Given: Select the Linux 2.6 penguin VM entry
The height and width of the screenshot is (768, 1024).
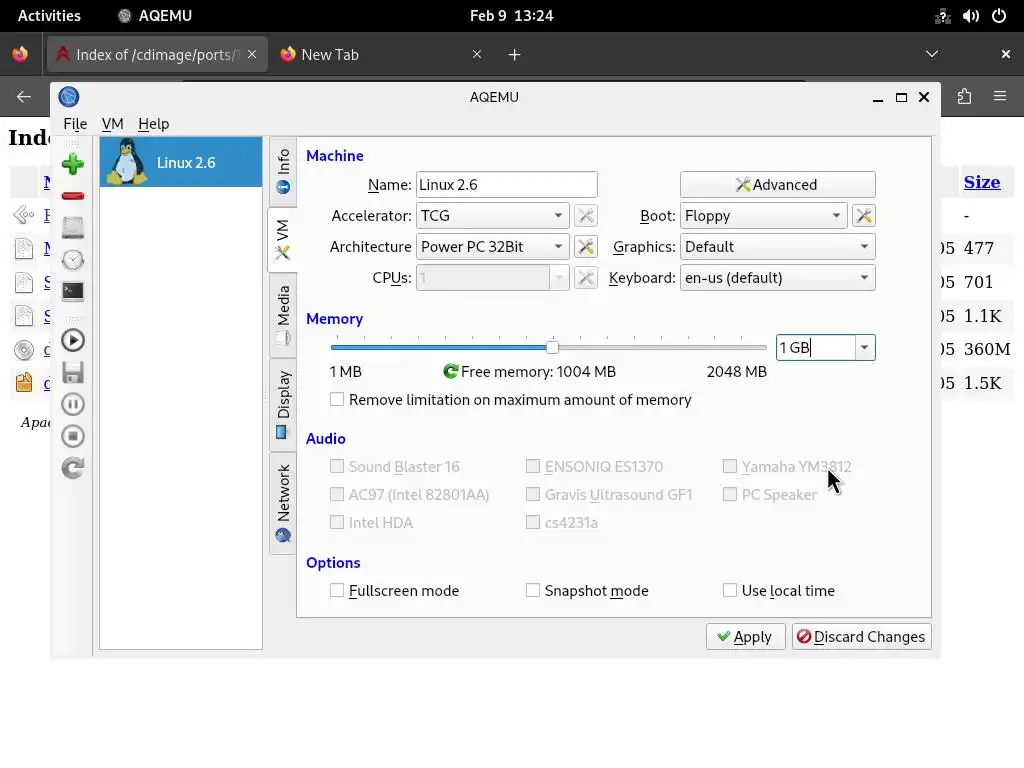Looking at the screenshot, I should pyautogui.click(x=181, y=162).
